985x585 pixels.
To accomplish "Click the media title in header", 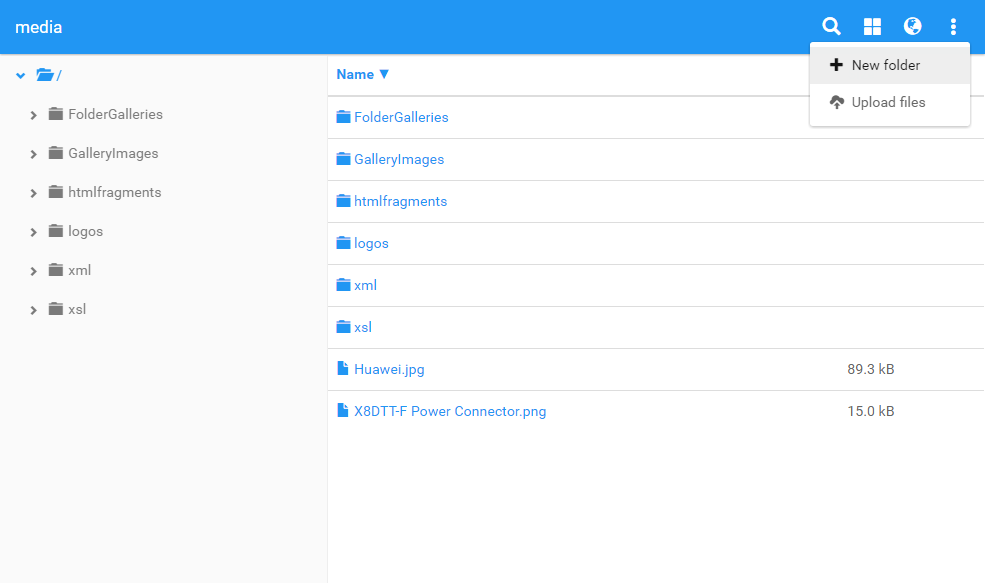I will coord(38,27).
